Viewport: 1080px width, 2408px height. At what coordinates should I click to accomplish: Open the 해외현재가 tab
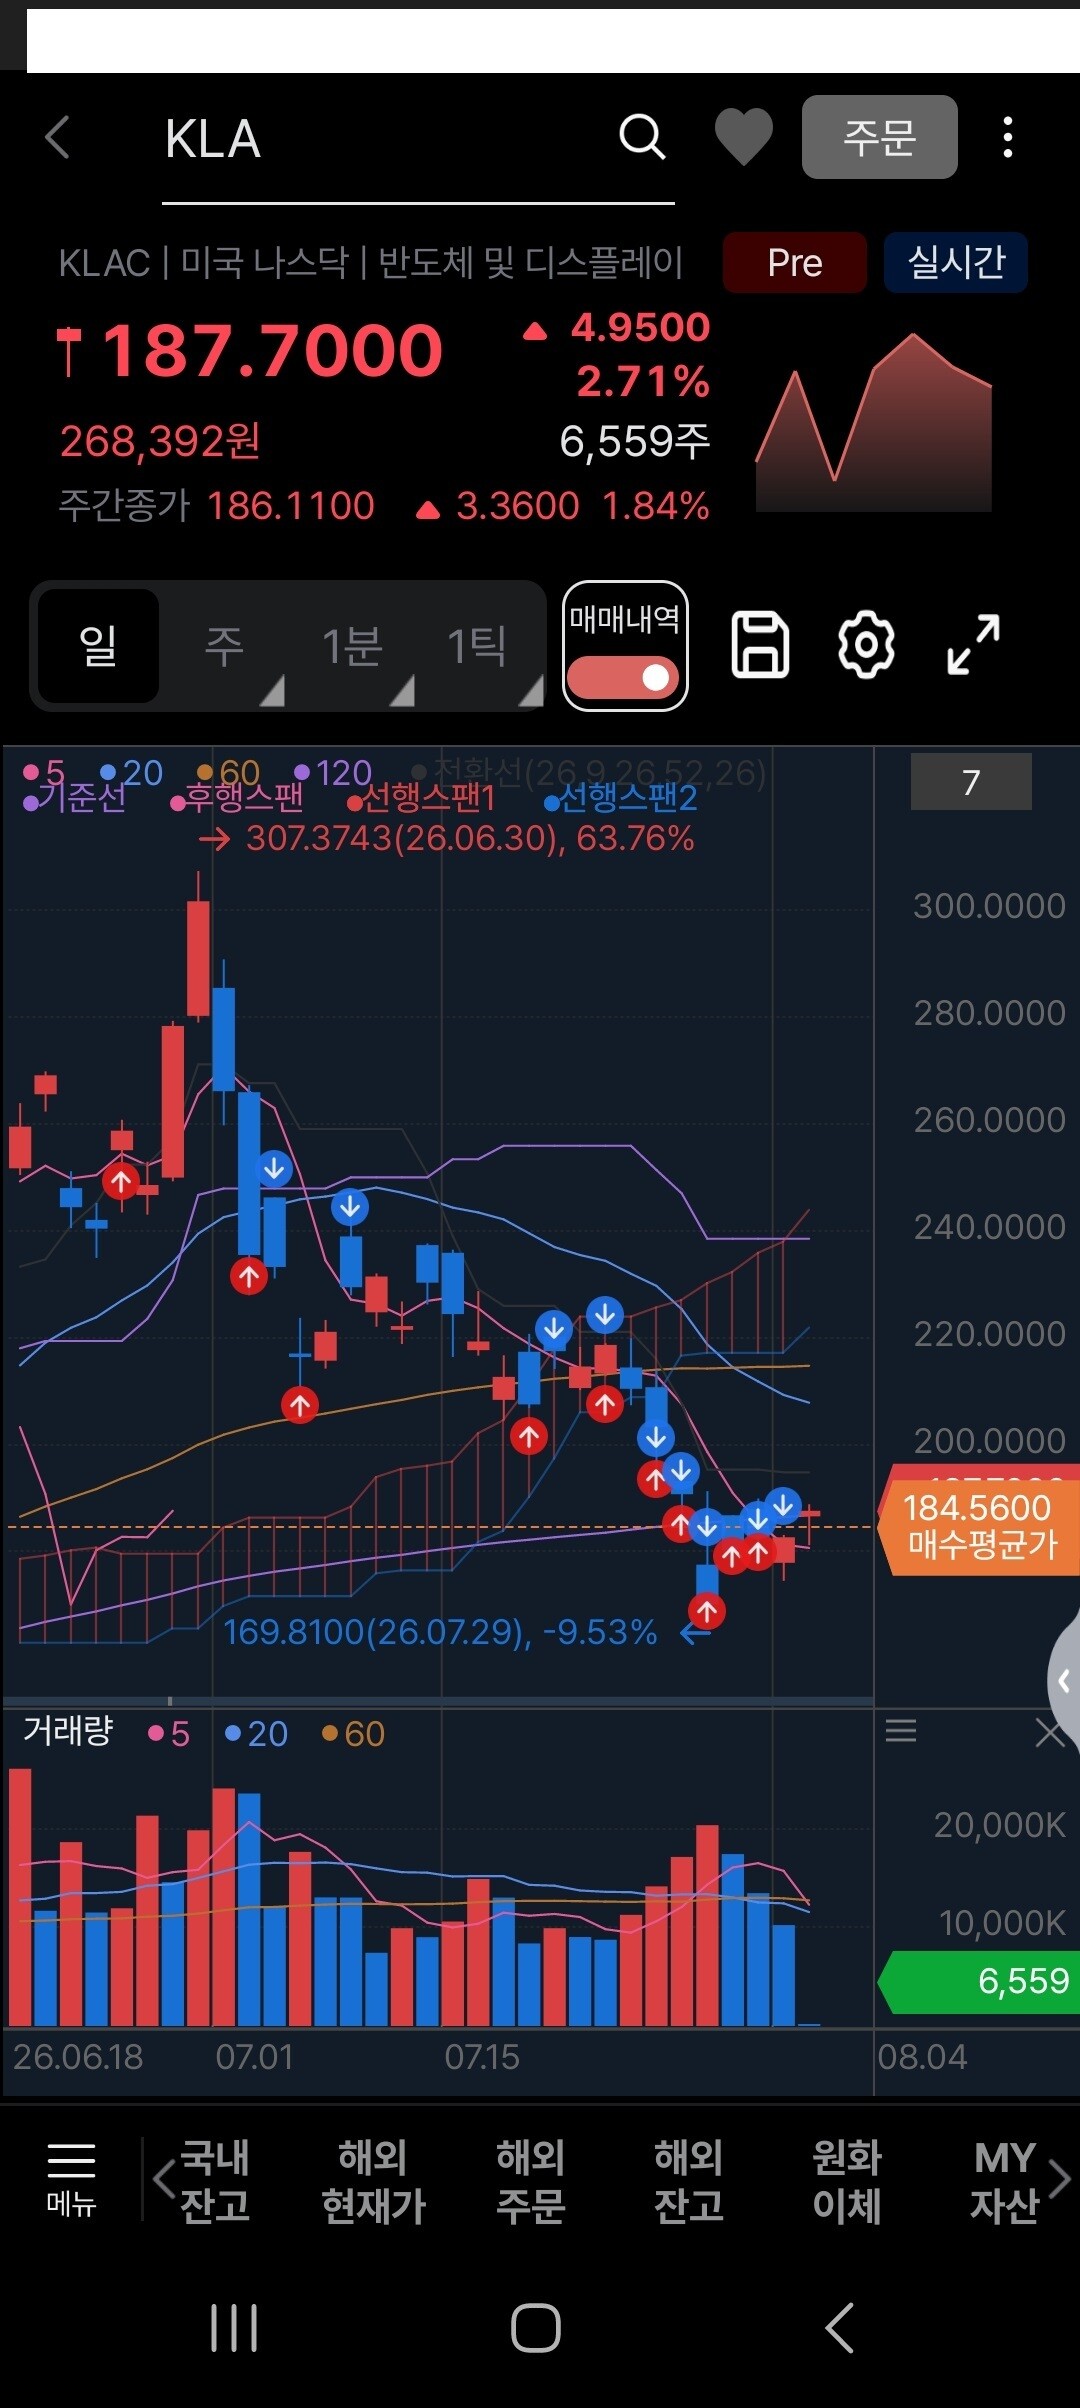(373, 2181)
